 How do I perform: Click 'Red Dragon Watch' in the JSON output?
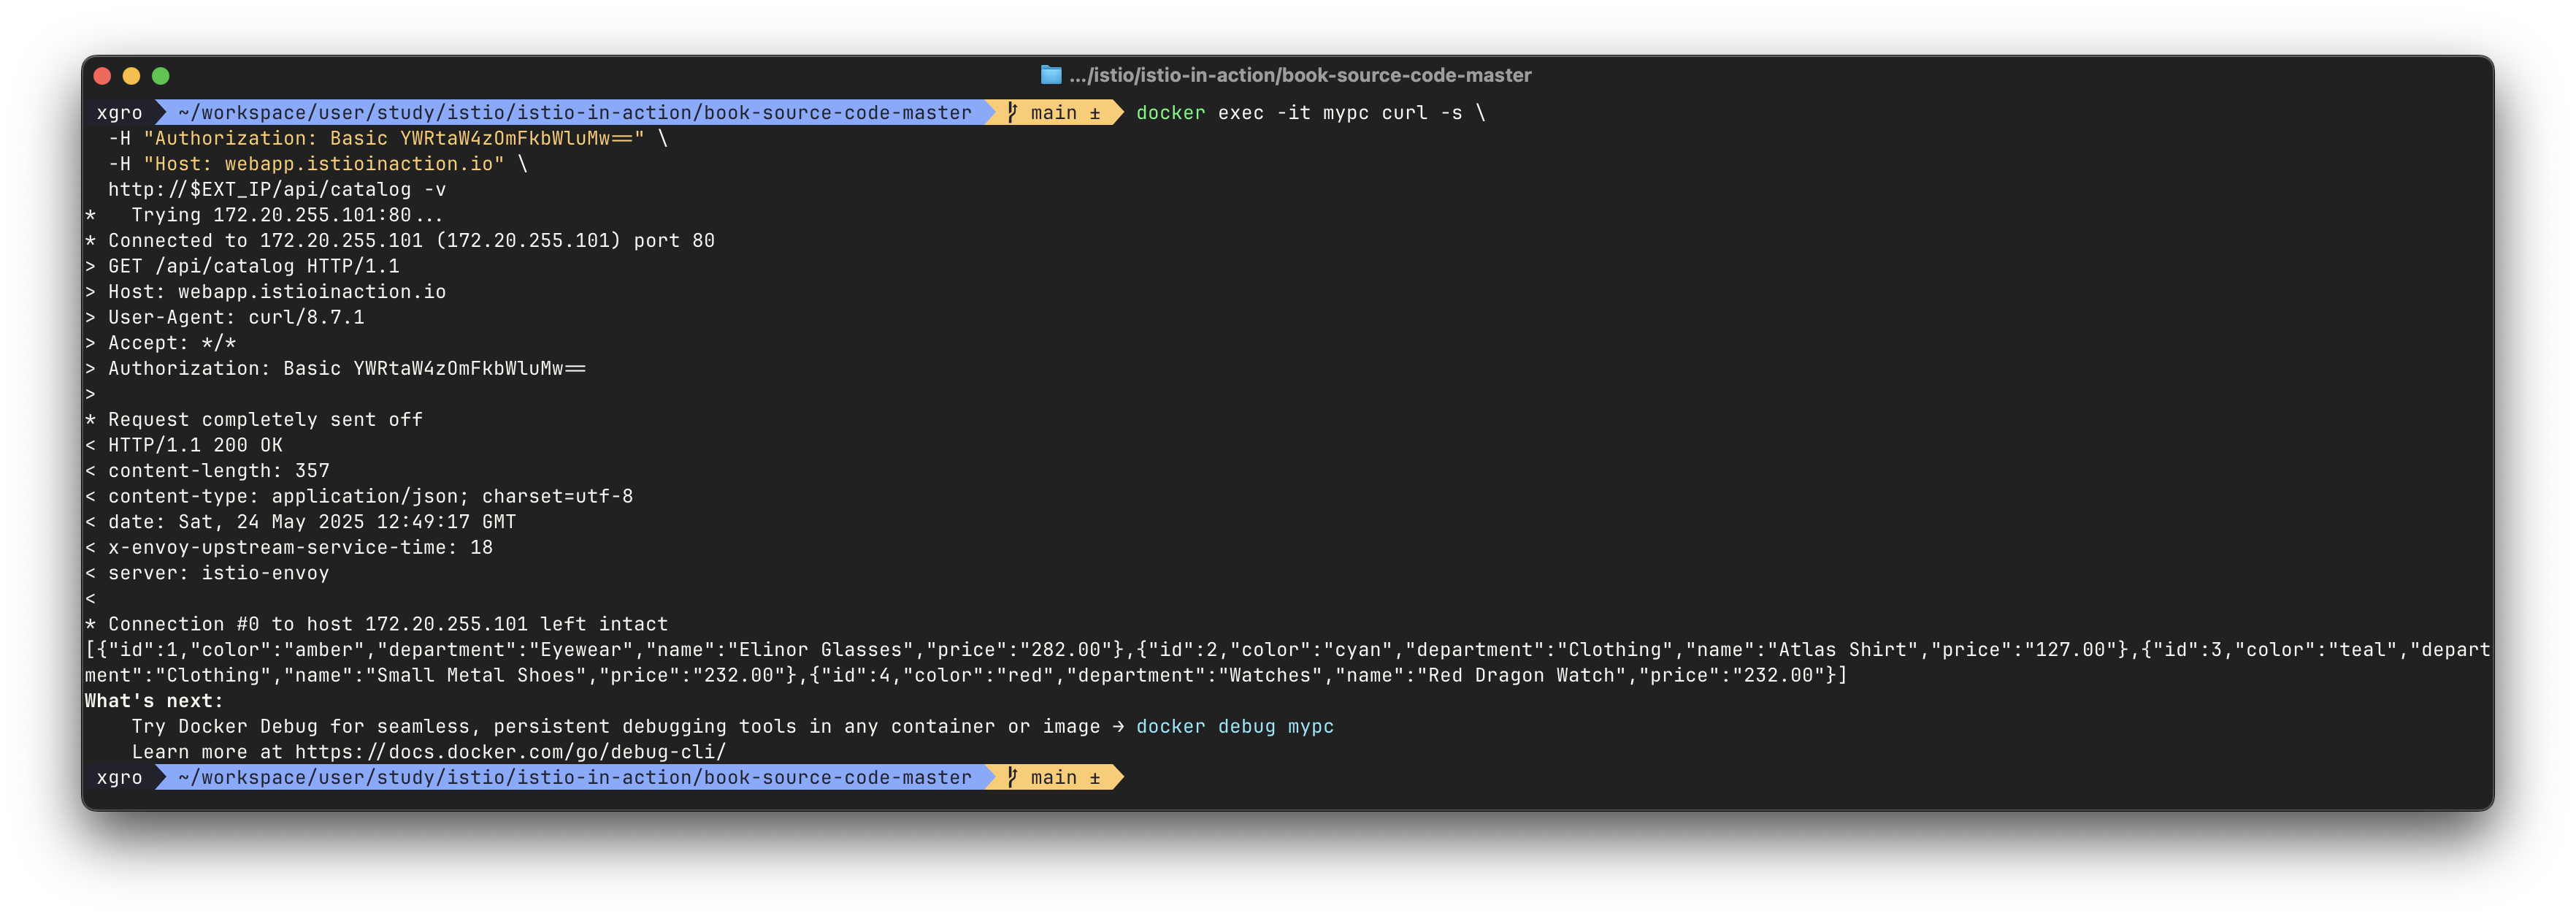coord(1521,675)
